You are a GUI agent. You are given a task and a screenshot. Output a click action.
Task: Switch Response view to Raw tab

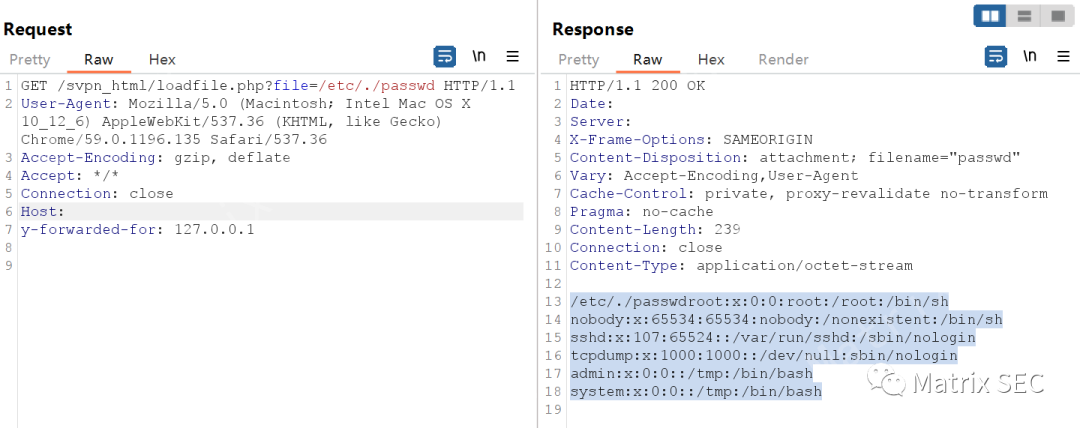click(647, 60)
